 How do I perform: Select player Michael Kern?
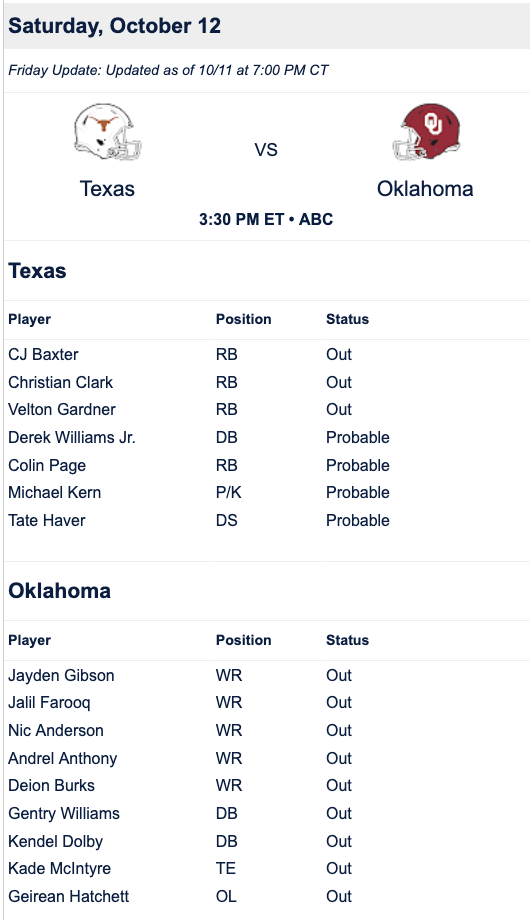click(x=55, y=493)
